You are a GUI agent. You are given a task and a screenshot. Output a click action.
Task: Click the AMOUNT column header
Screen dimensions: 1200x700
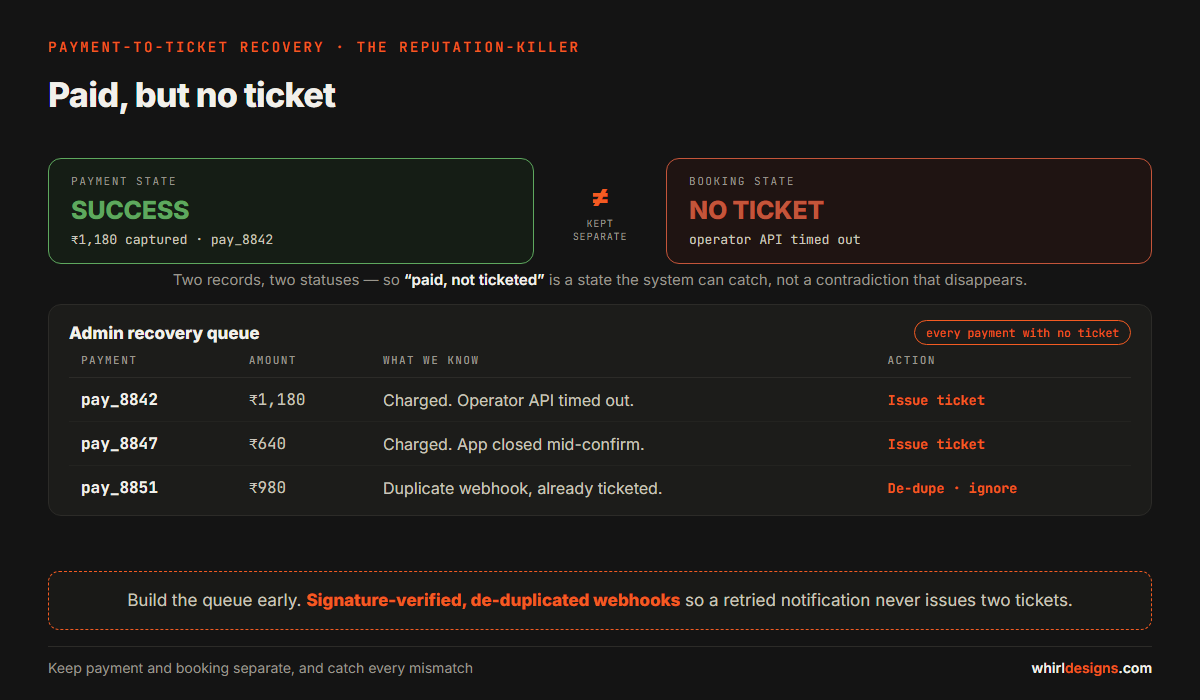(x=272, y=360)
